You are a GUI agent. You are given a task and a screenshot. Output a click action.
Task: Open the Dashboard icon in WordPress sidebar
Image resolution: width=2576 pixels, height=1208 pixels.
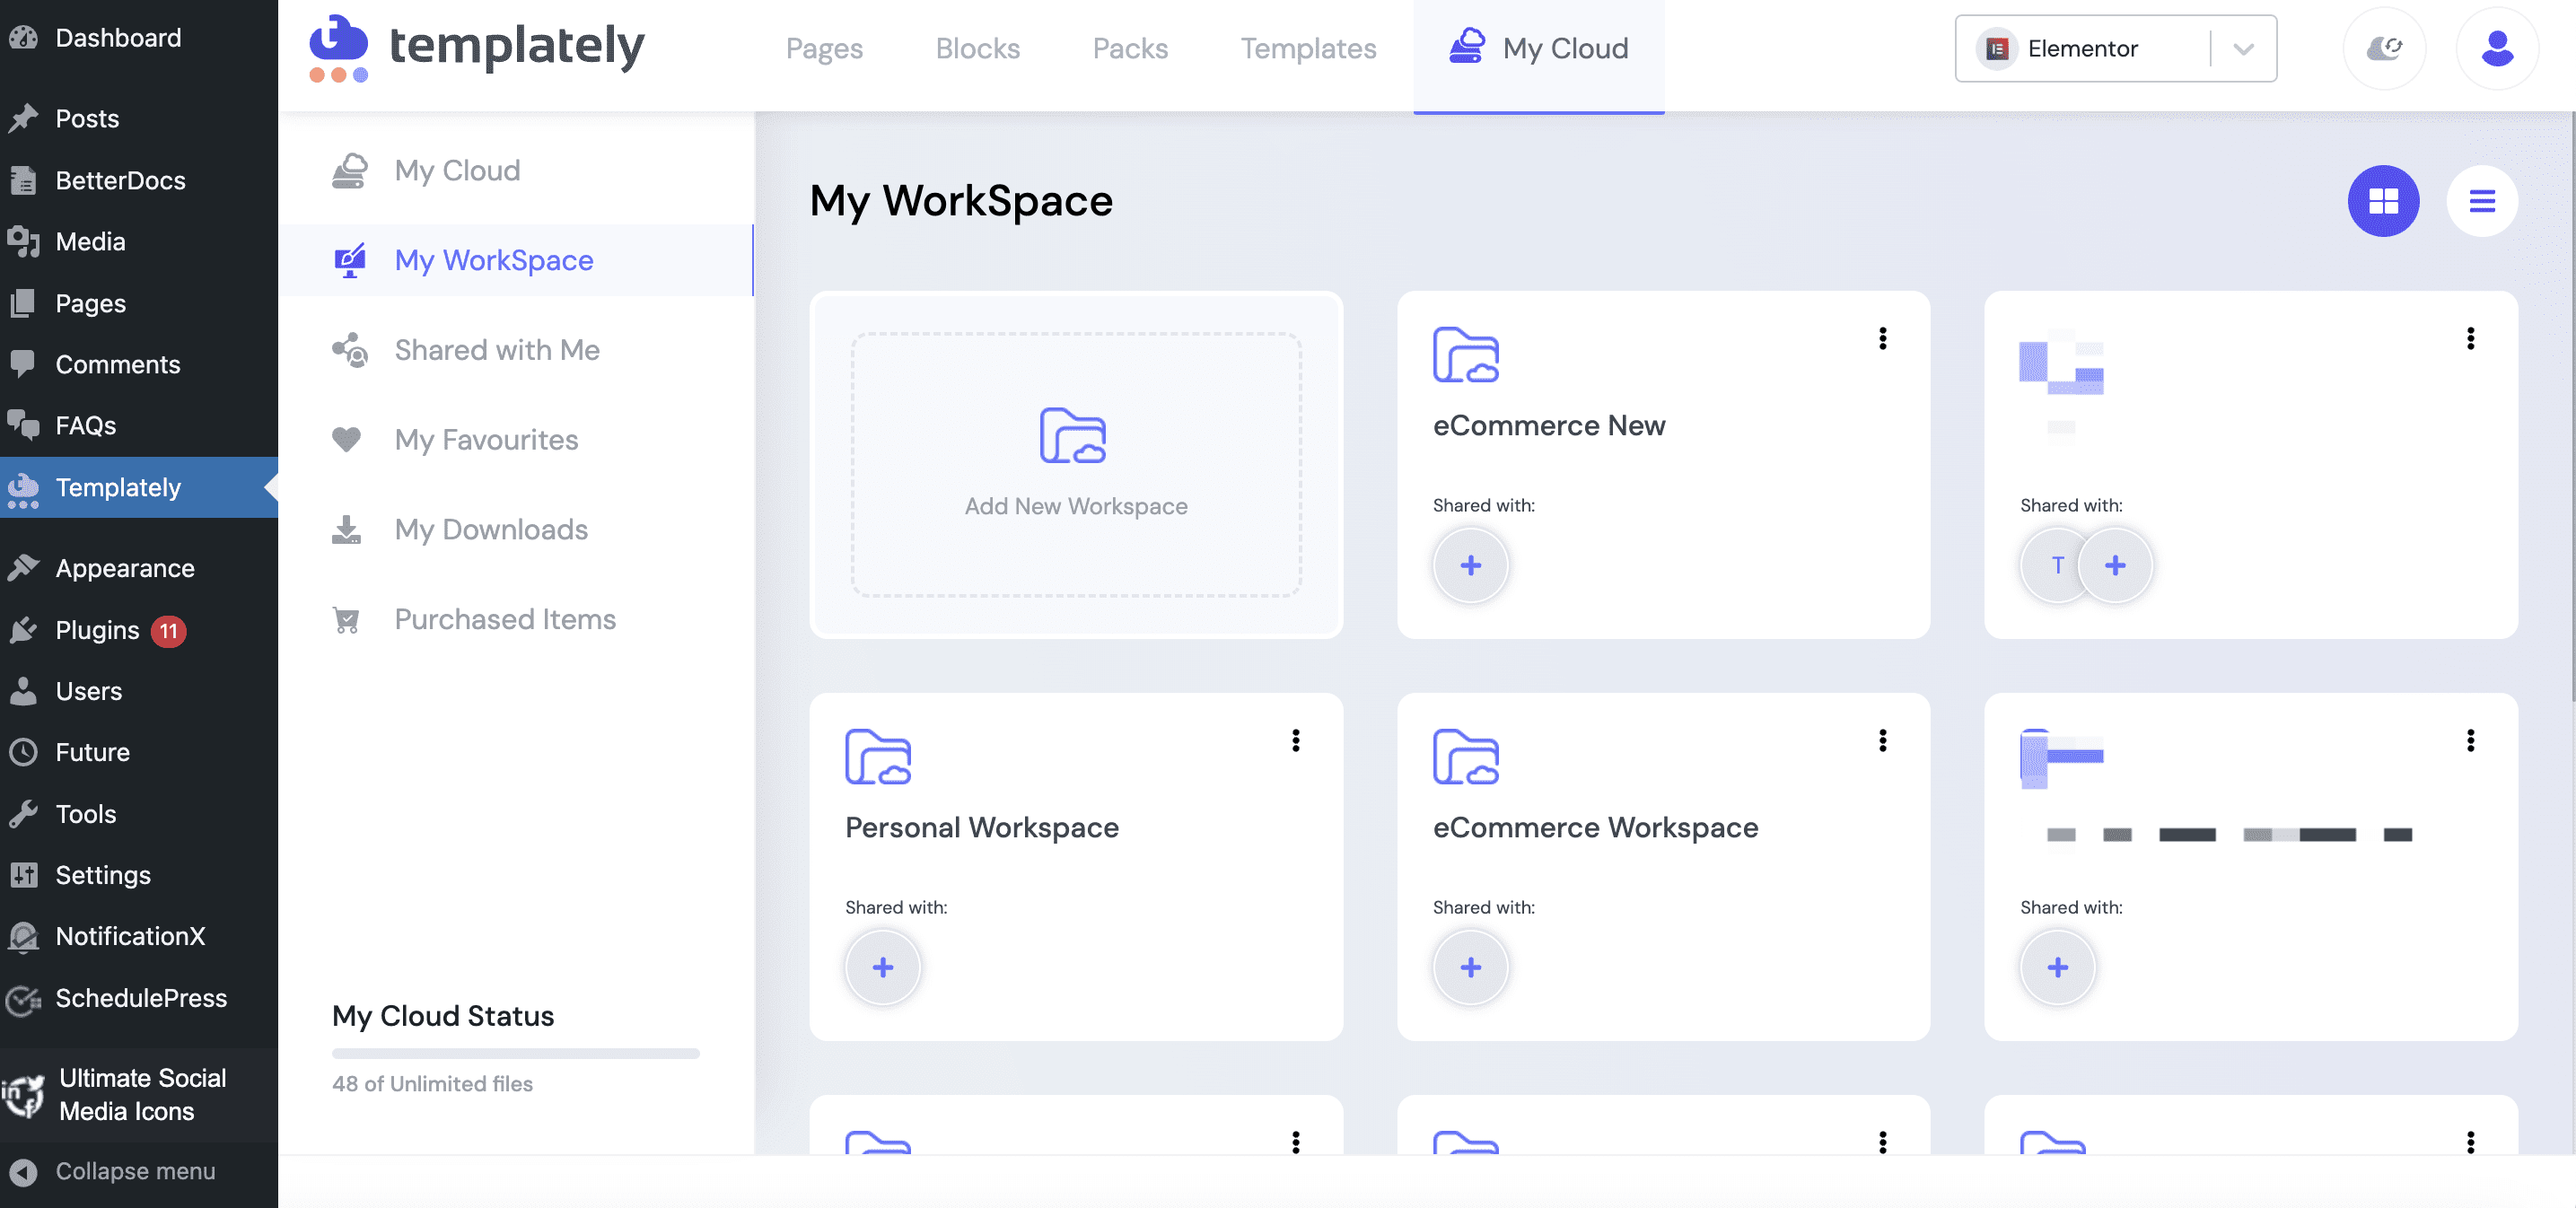23,38
